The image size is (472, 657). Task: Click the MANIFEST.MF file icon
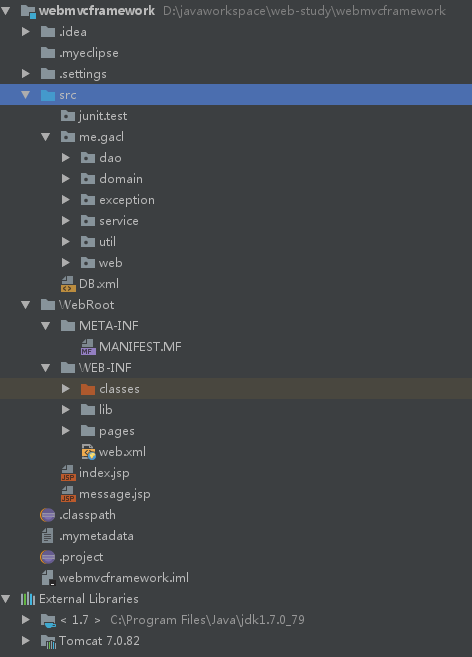(88, 347)
